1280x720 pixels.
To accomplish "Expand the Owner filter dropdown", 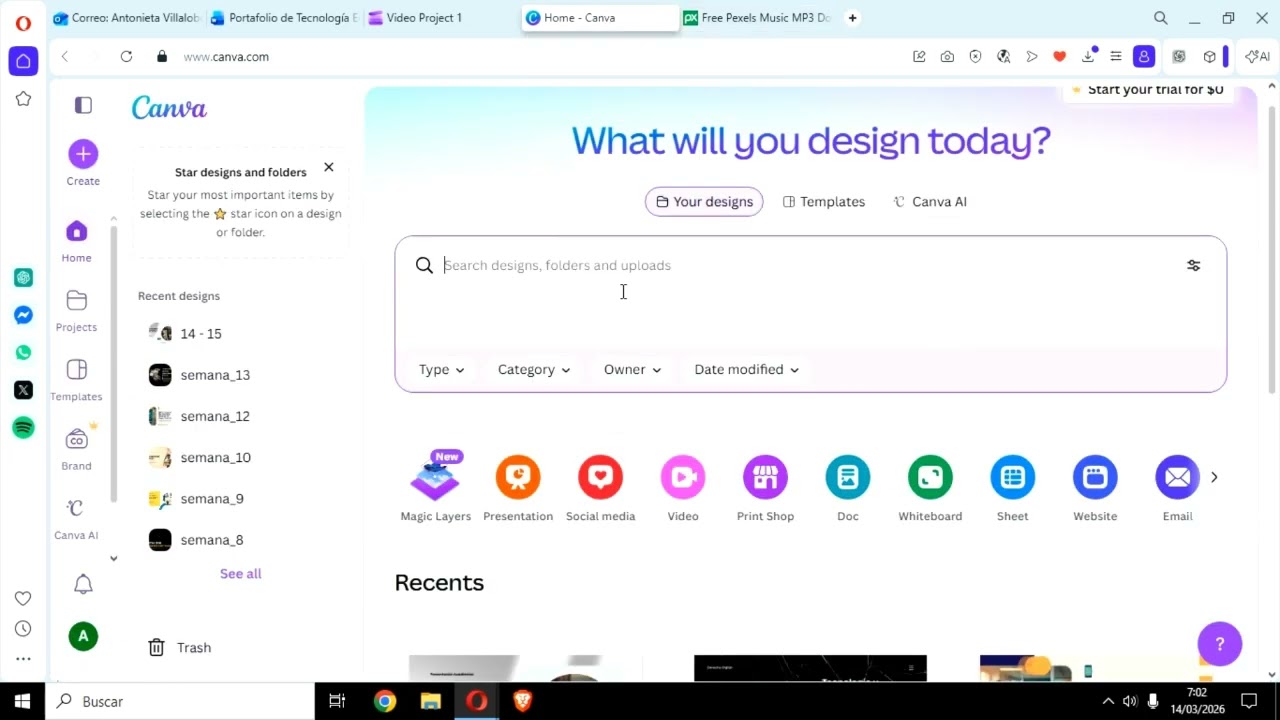I will point(632,370).
